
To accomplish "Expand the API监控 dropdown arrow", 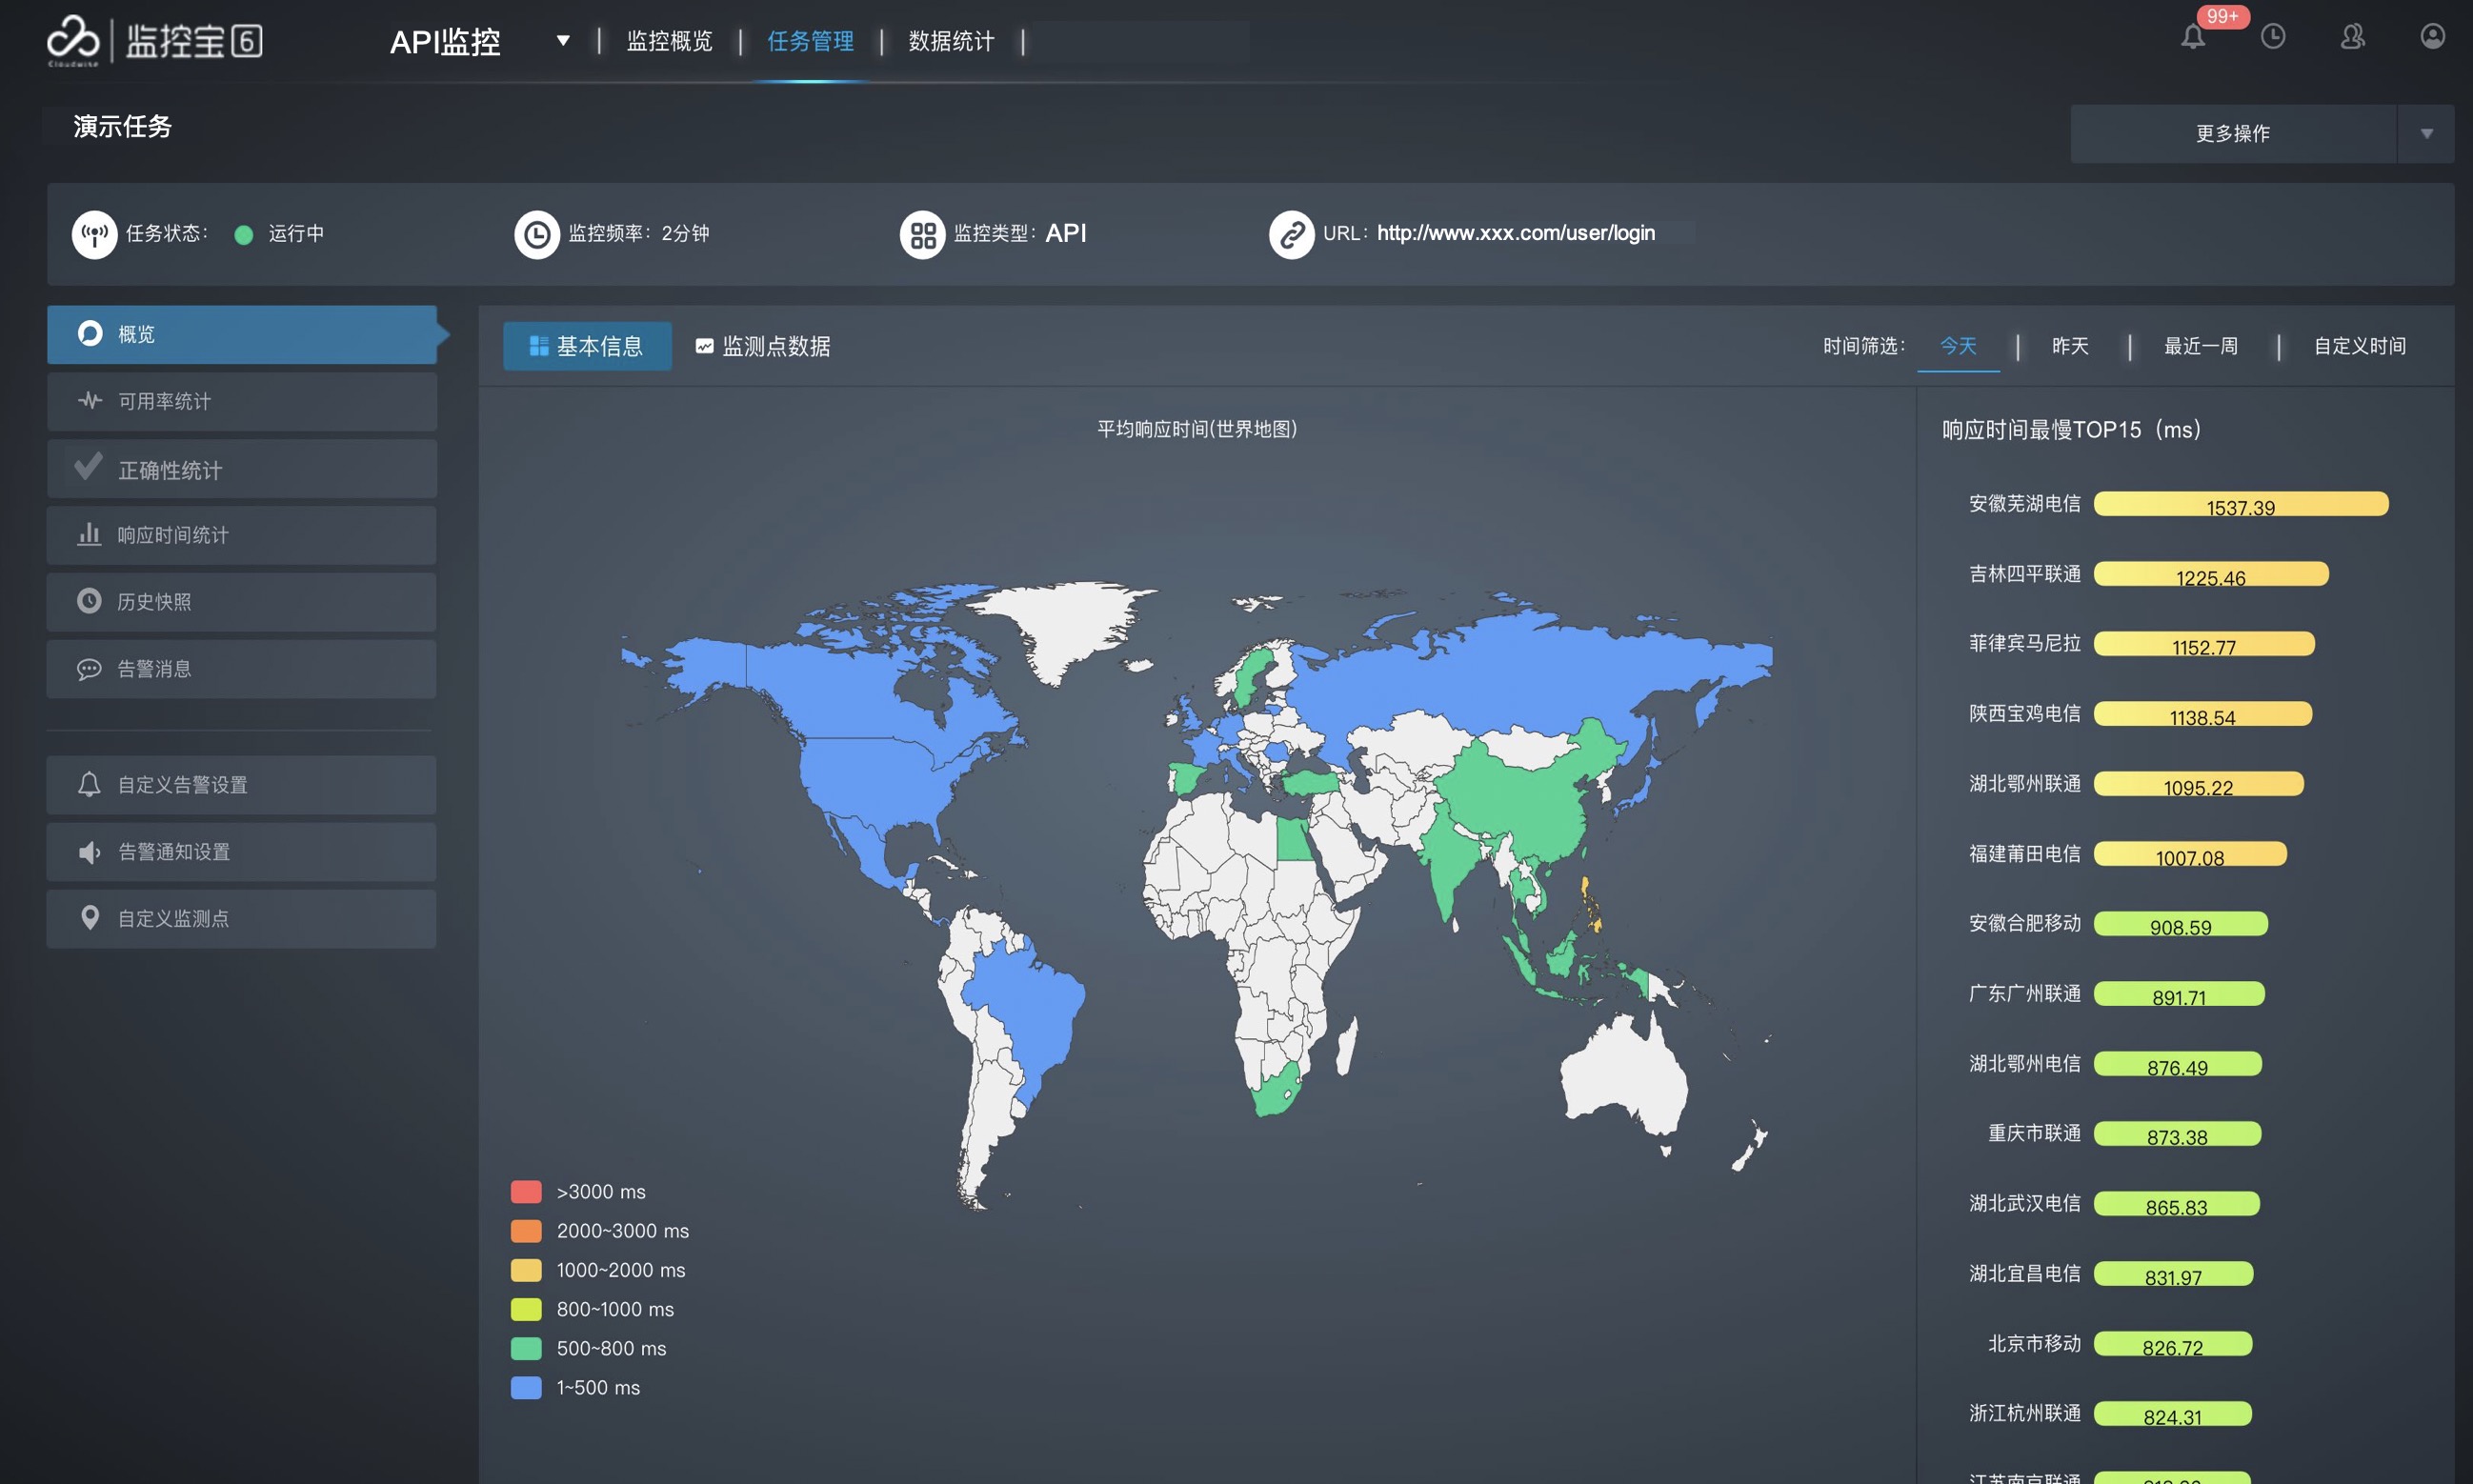I will 563,41.
